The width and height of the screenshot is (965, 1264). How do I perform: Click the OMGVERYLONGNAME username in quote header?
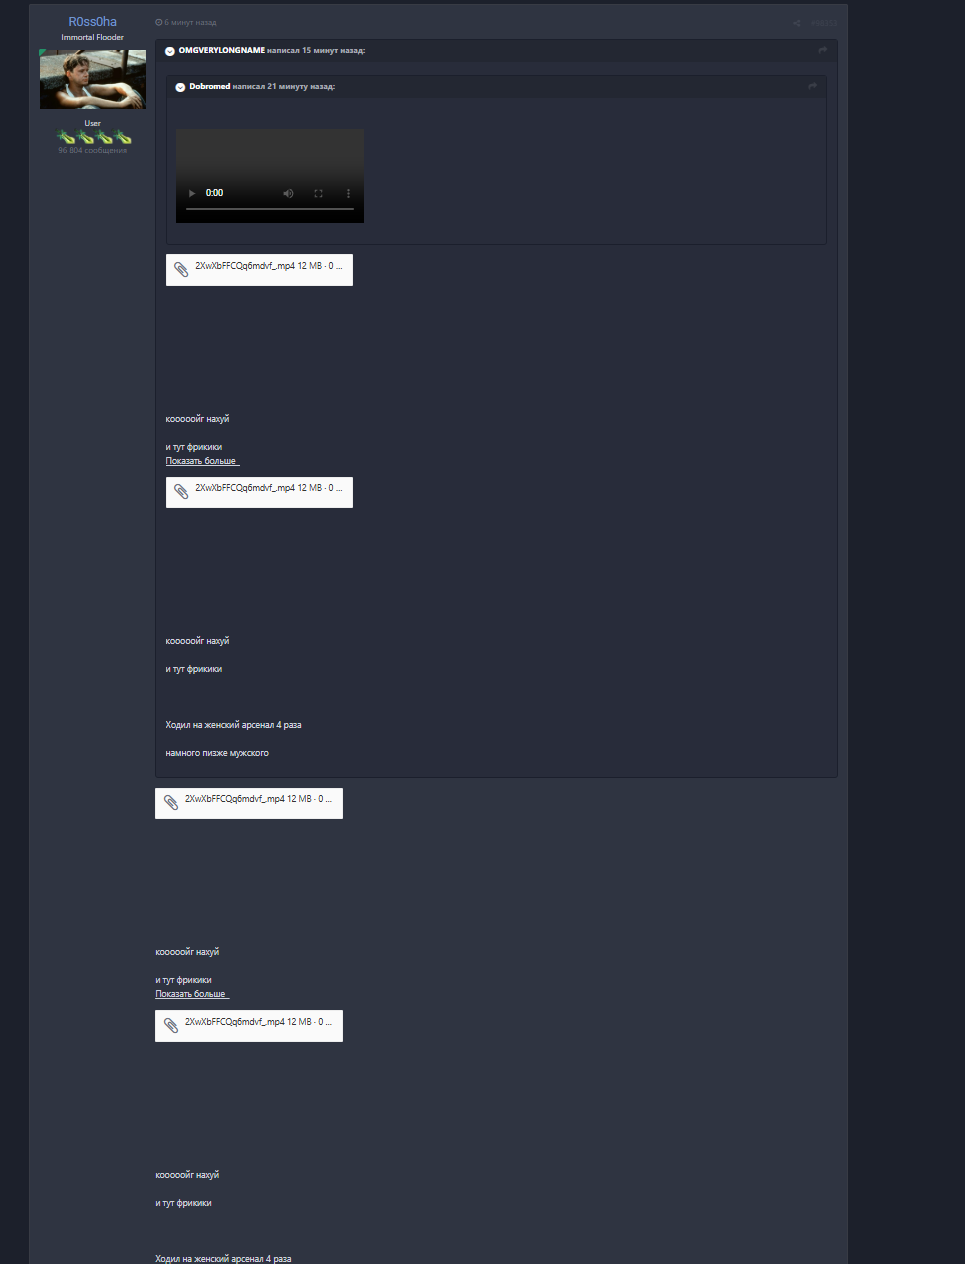(x=221, y=50)
